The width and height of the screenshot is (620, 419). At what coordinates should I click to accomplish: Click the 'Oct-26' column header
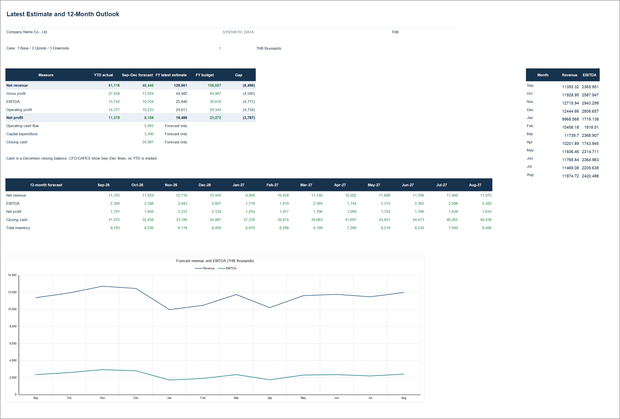click(x=137, y=185)
